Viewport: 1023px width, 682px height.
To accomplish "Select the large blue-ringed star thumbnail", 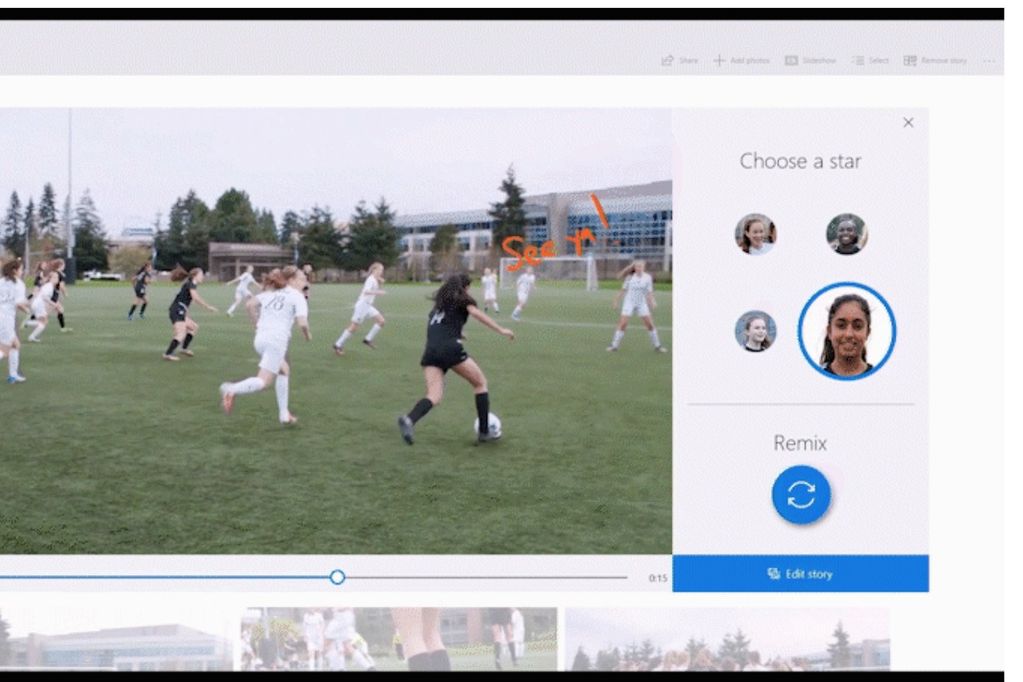I will (x=846, y=332).
